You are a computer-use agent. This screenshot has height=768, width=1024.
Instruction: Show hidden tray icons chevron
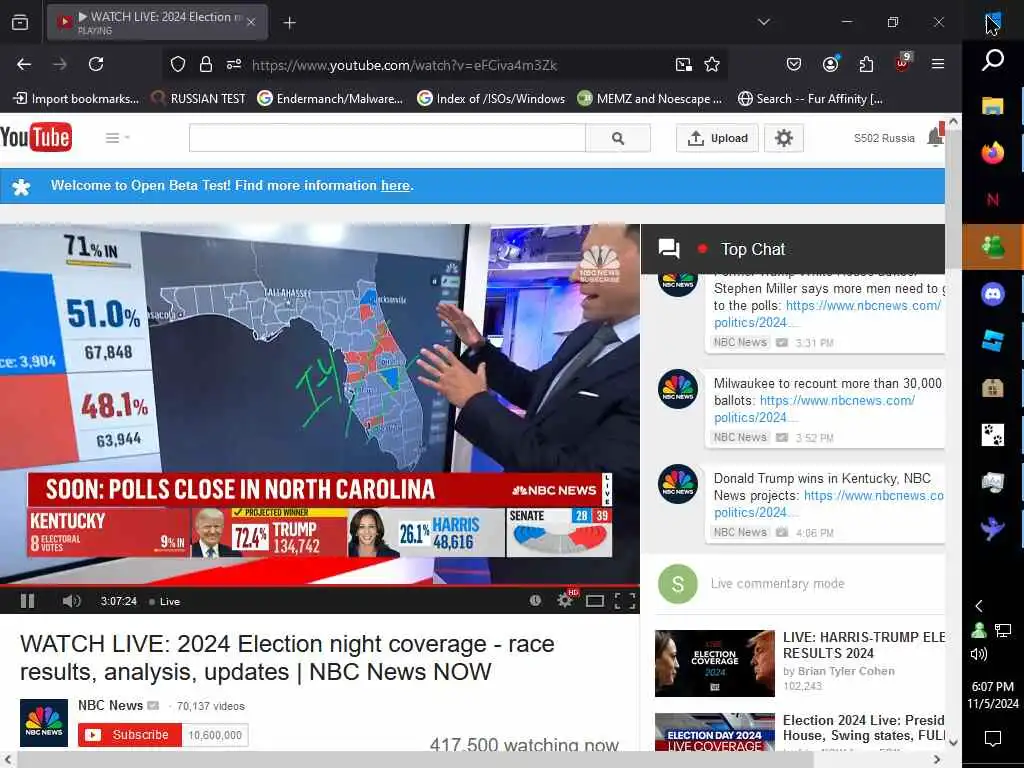pos(979,606)
